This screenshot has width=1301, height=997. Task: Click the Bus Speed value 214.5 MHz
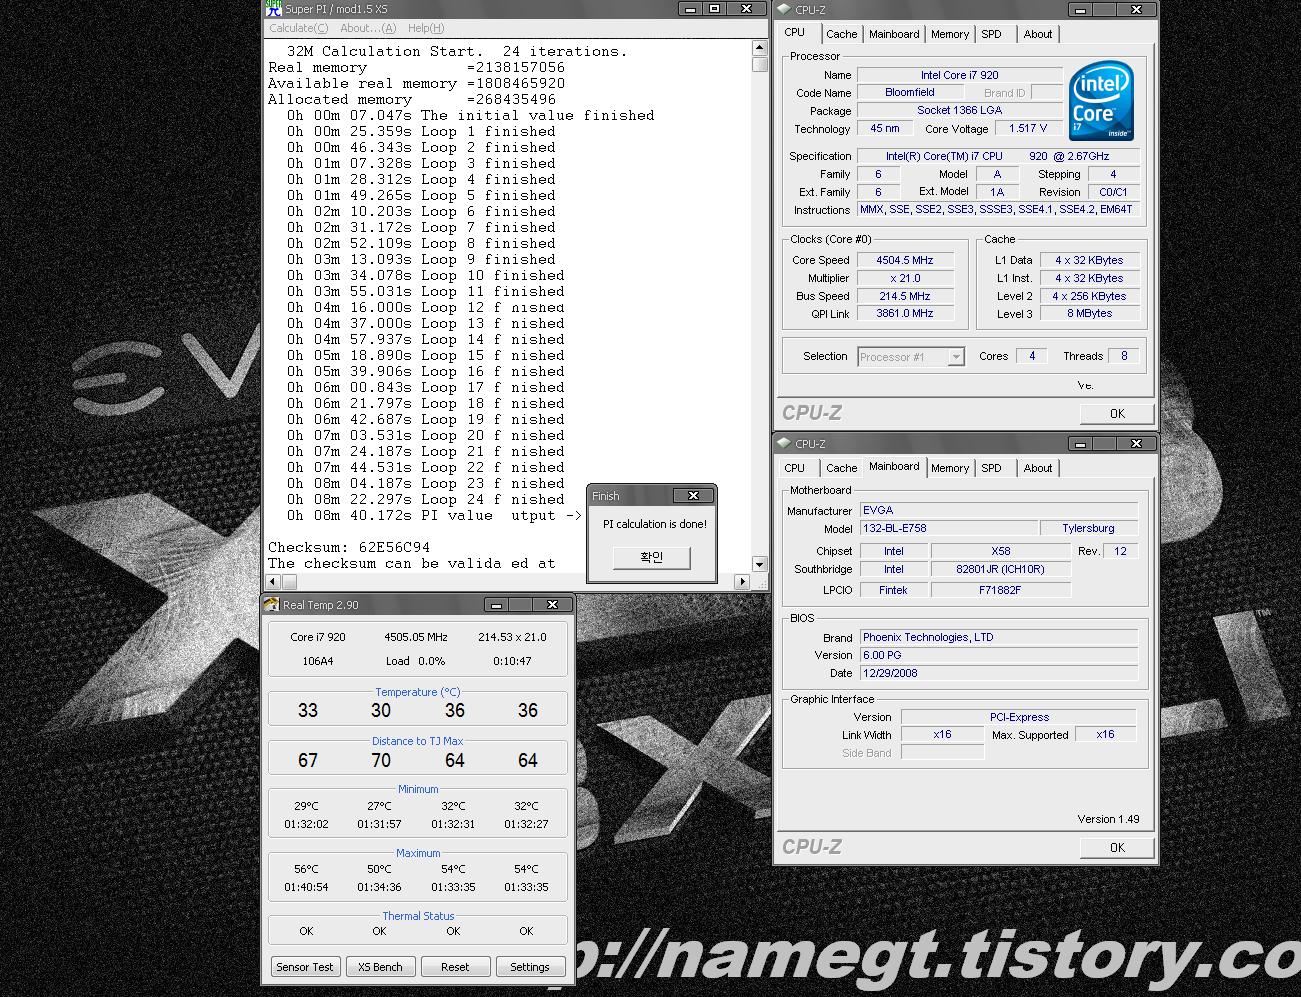pyautogui.click(x=905, y=296)
